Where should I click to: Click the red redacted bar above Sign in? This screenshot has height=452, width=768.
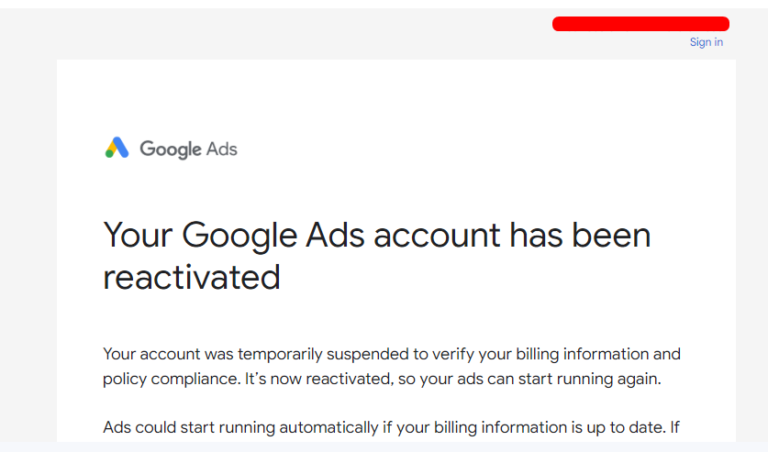(x=640, y=23)
